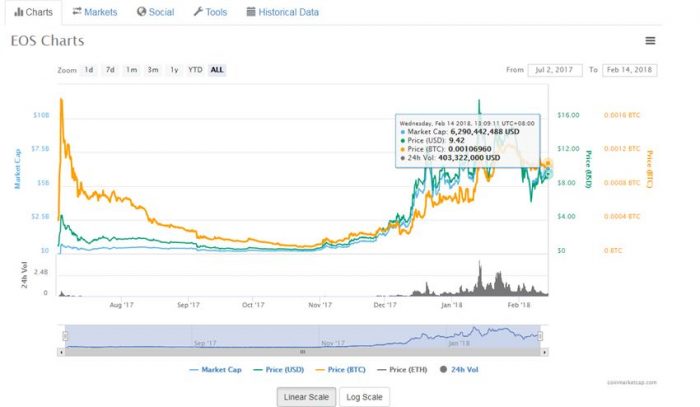Click the Tools tab wrench icon
The width and height of the screenshot is (700, 407).
coord(198,12)
